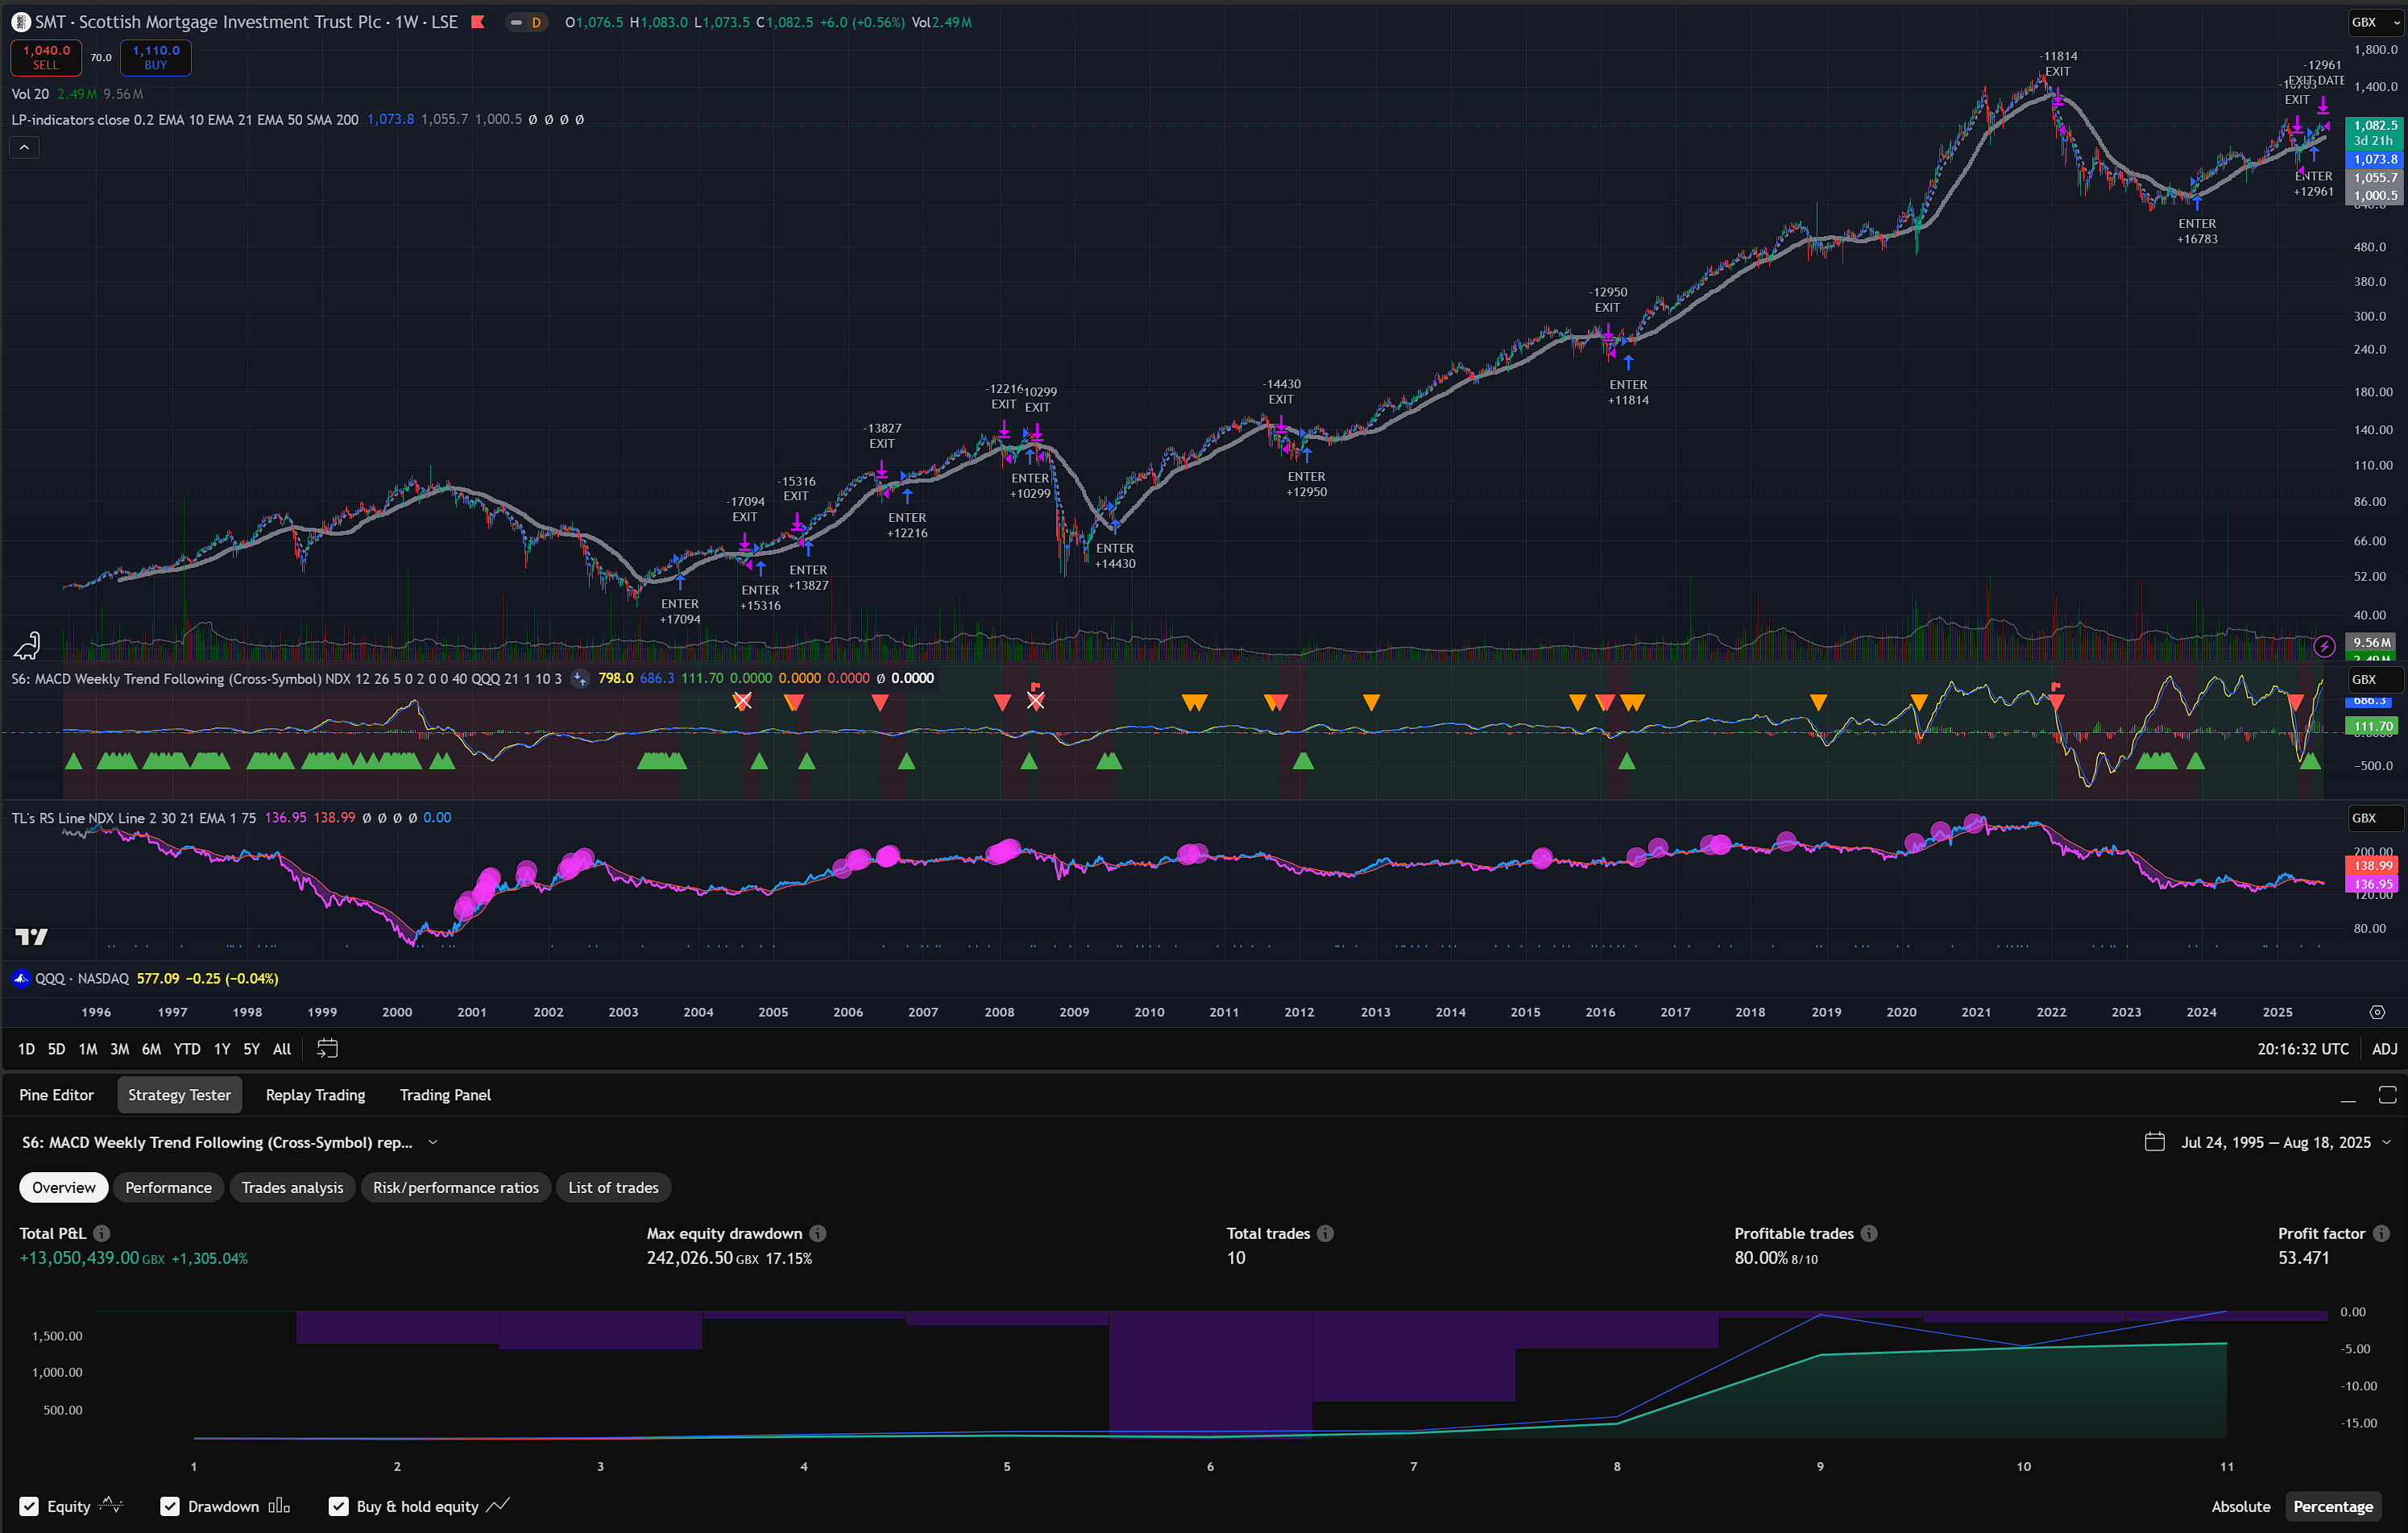This screenshot has height=1533, width=2408.
Task: Open the Pine Editor tab
Action: tap(56, 1095)
